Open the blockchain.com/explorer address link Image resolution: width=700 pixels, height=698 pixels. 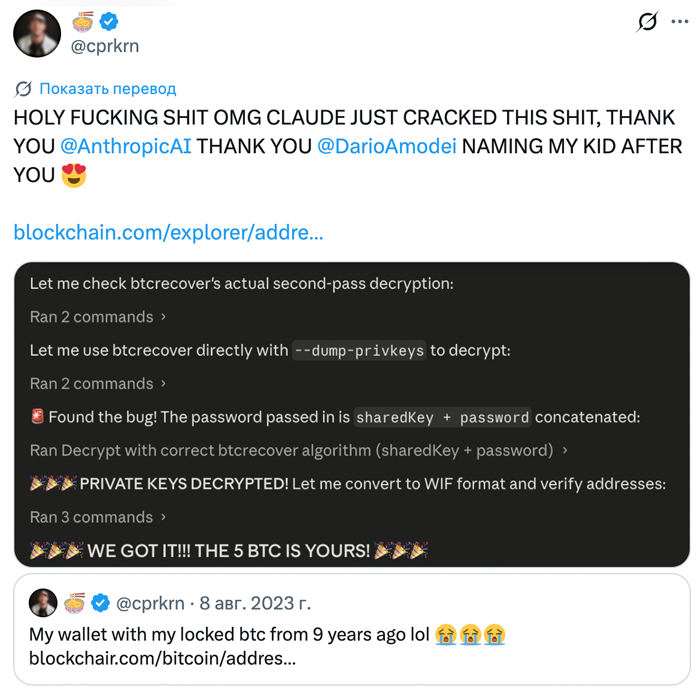click(168, 233)
